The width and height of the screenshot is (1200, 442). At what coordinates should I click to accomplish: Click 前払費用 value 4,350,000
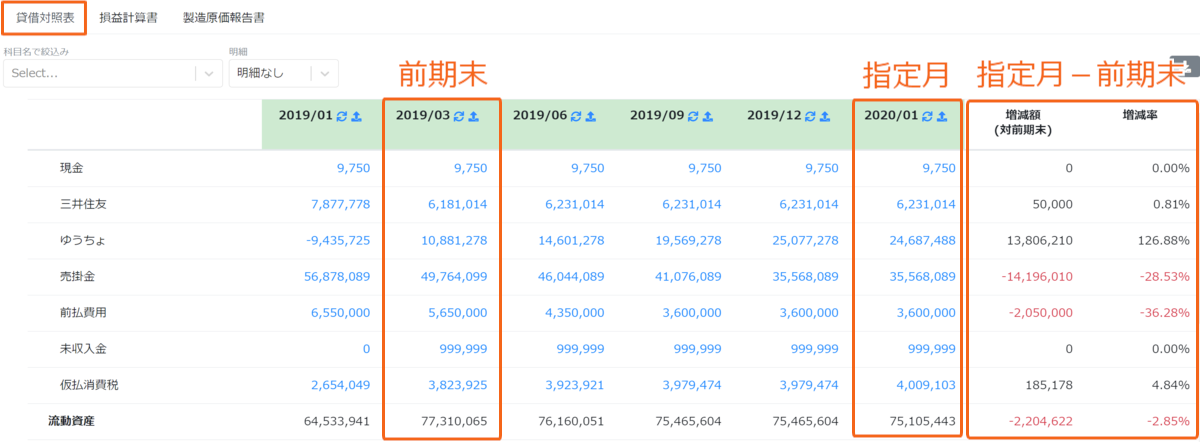(x=575, y=313)
